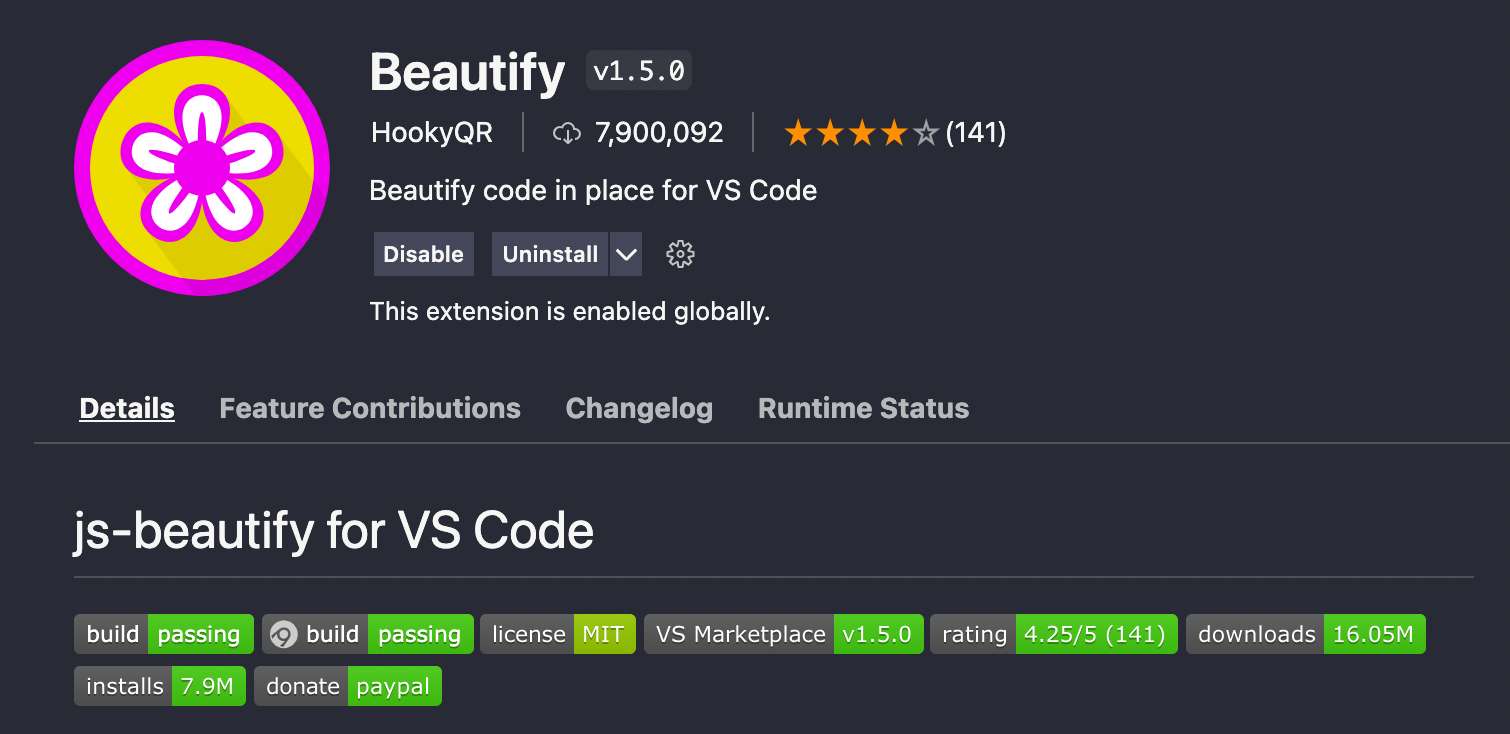Click the downloads 16.05M badge

[1306, 634]
